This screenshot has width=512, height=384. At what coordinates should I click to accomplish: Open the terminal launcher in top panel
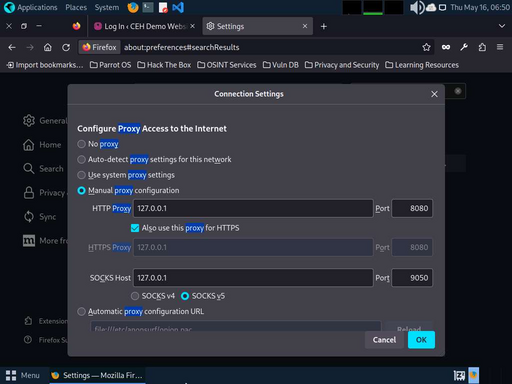click(x=148, y=7)
